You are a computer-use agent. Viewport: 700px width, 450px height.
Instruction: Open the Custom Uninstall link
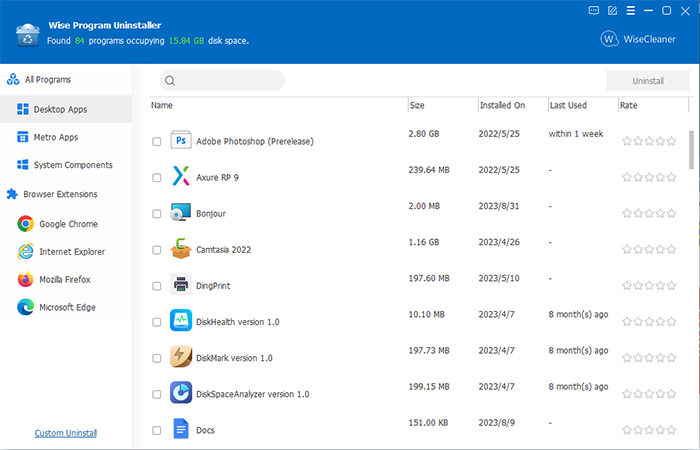click(x=66, y=433)
